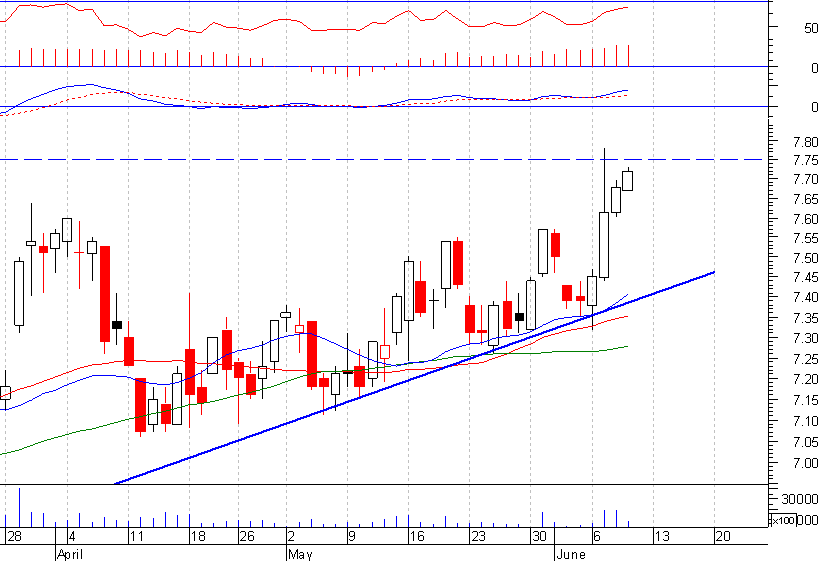This screenshot has width=823, height=561.
Task: Click the tallest volume bar near date 28
Action: [x=19, y=507]
